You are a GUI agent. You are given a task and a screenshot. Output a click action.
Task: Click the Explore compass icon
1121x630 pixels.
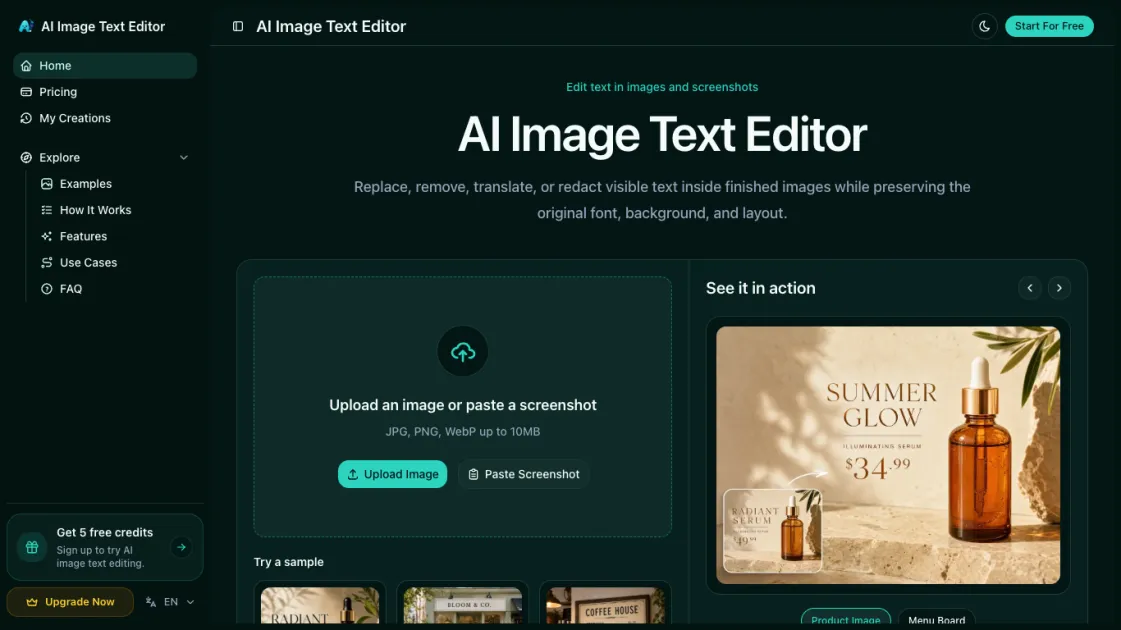(26, 158)
